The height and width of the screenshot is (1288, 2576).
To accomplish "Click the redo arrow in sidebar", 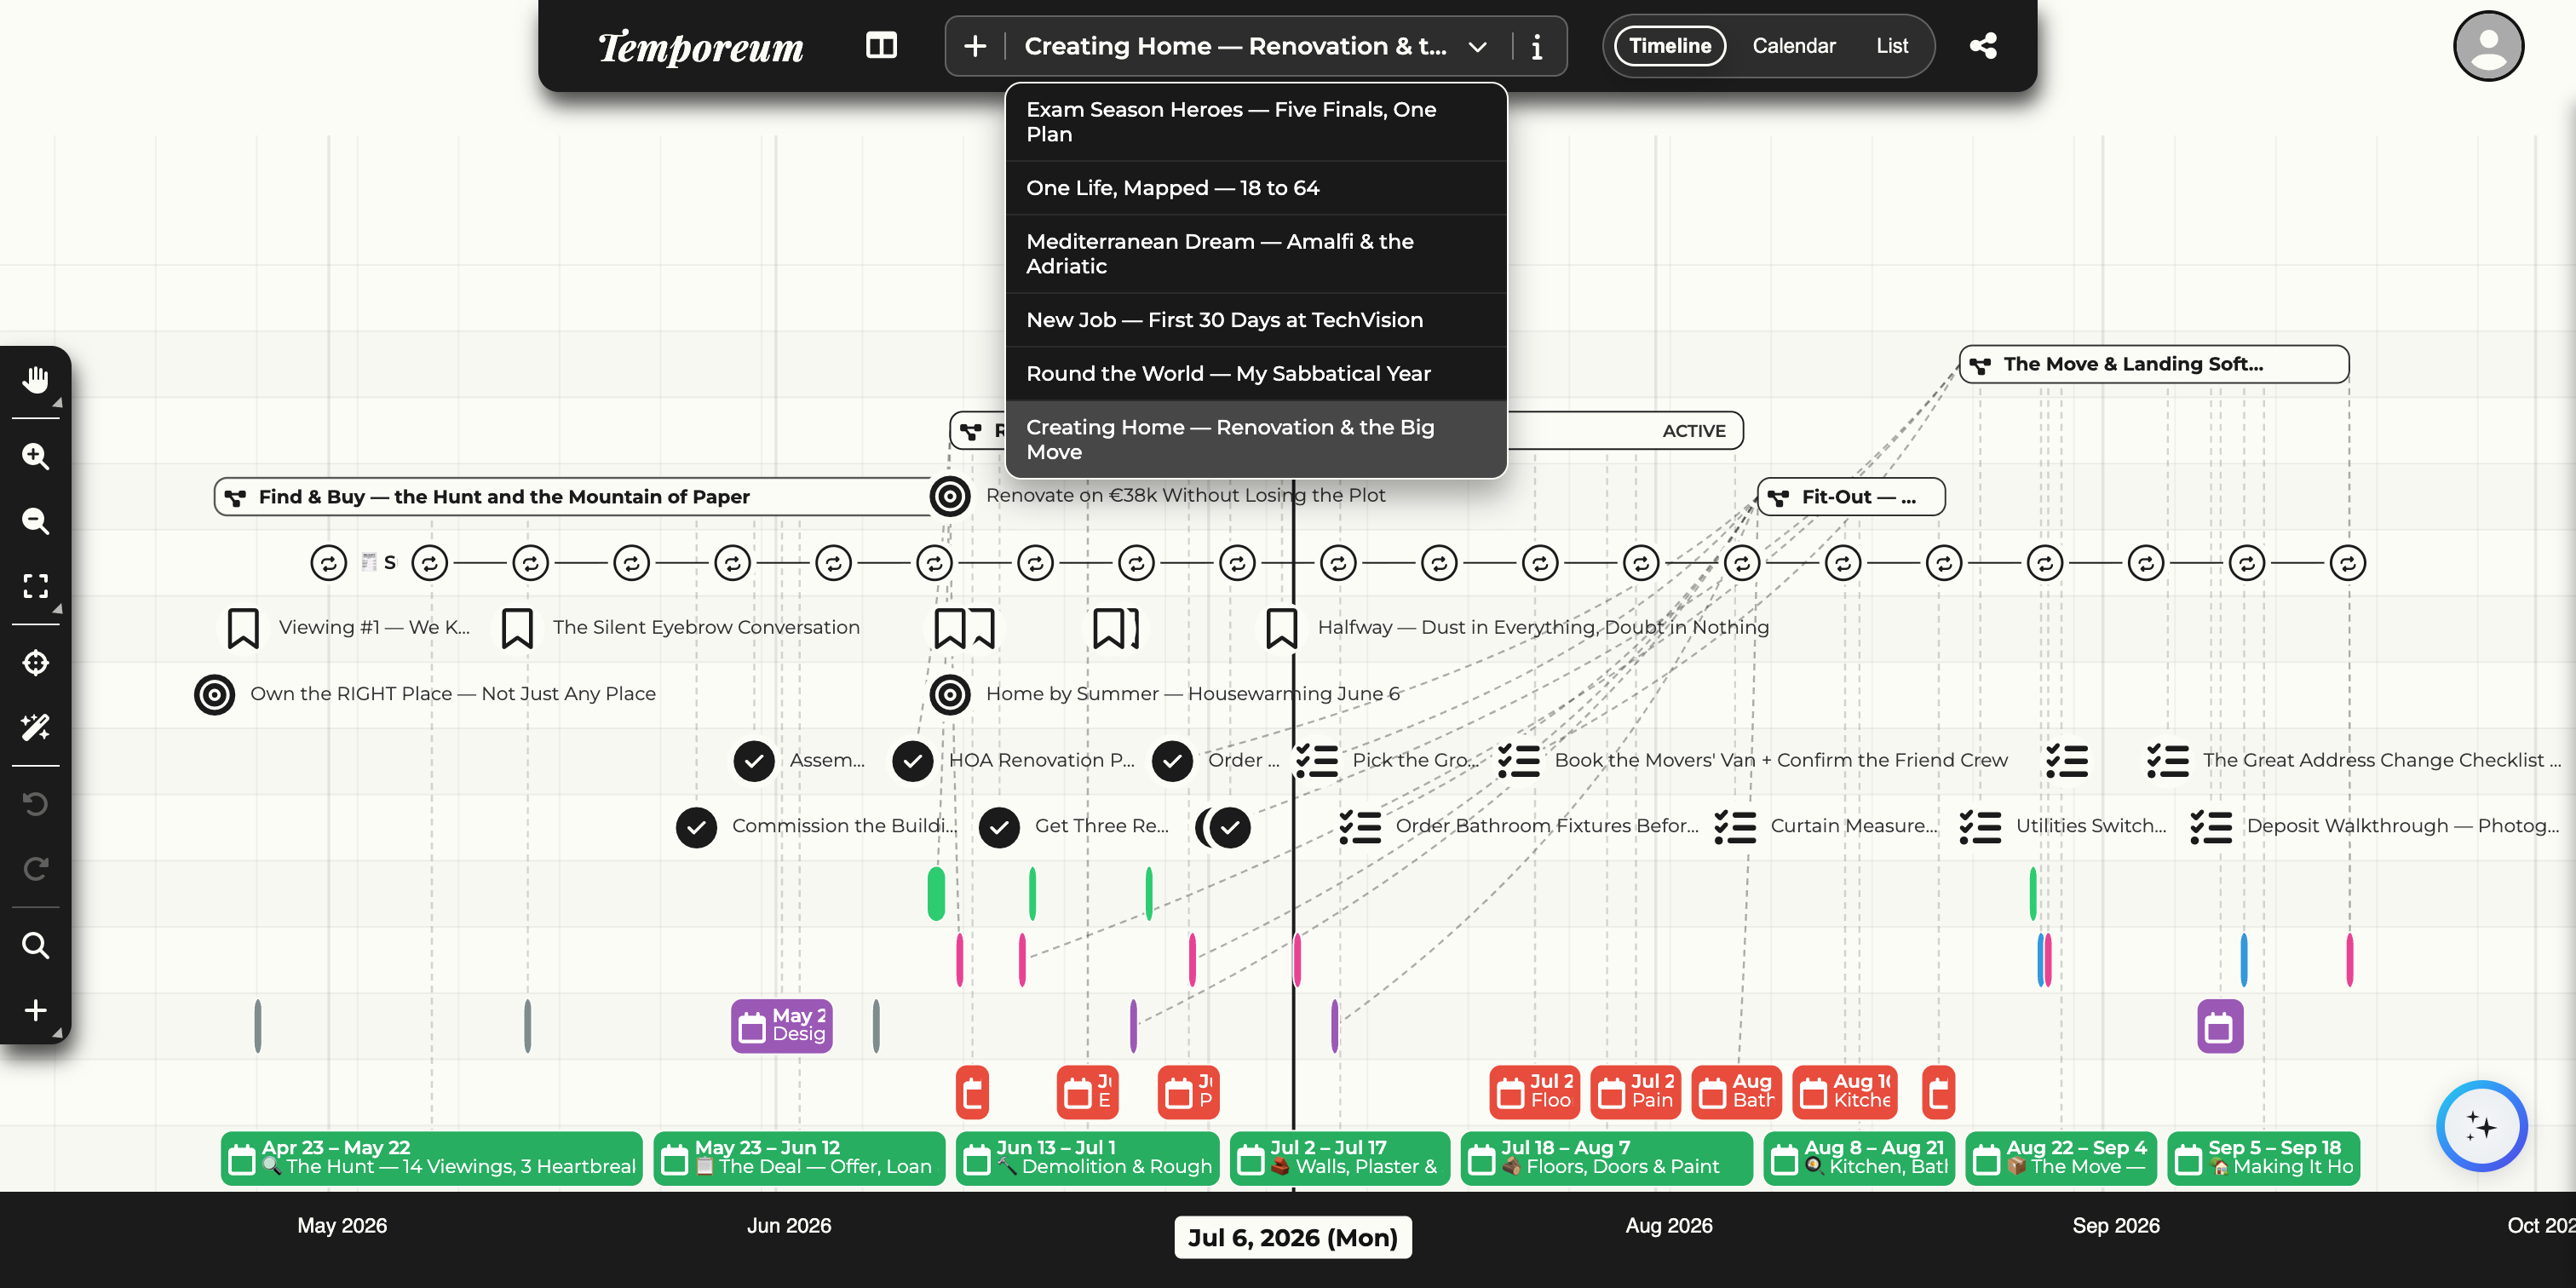I will pyautogui.click(x=36, y=868).
